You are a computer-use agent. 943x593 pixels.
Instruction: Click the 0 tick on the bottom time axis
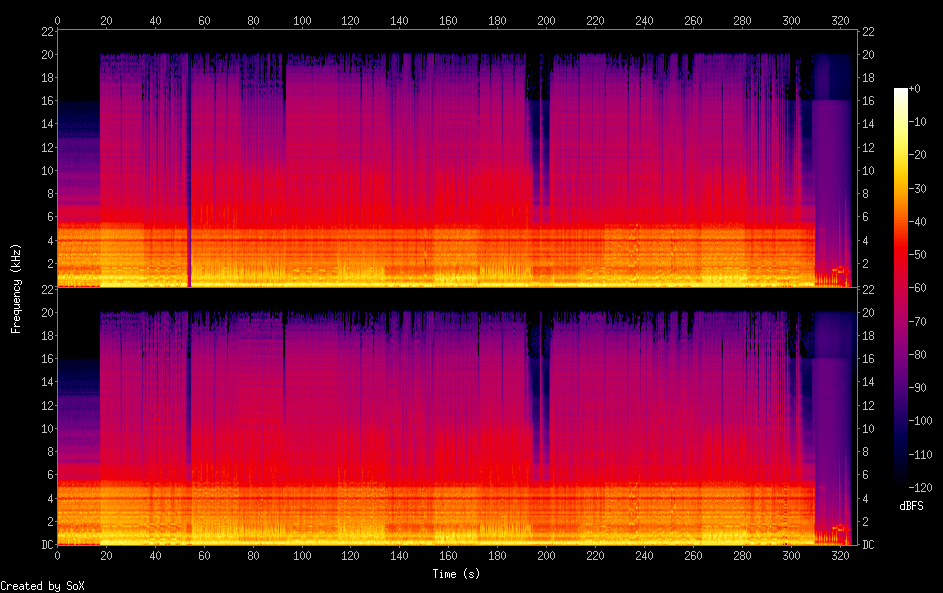click(57, 555)
